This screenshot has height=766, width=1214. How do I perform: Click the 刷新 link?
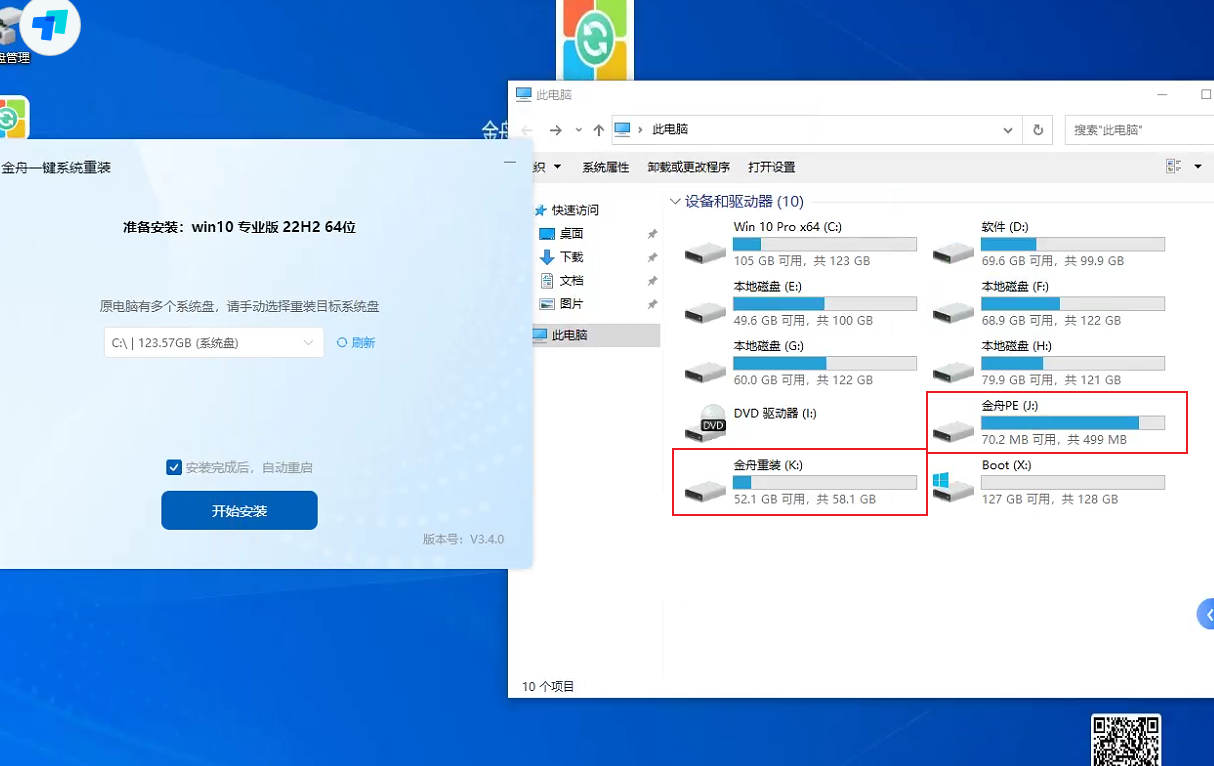coord(357,343)
